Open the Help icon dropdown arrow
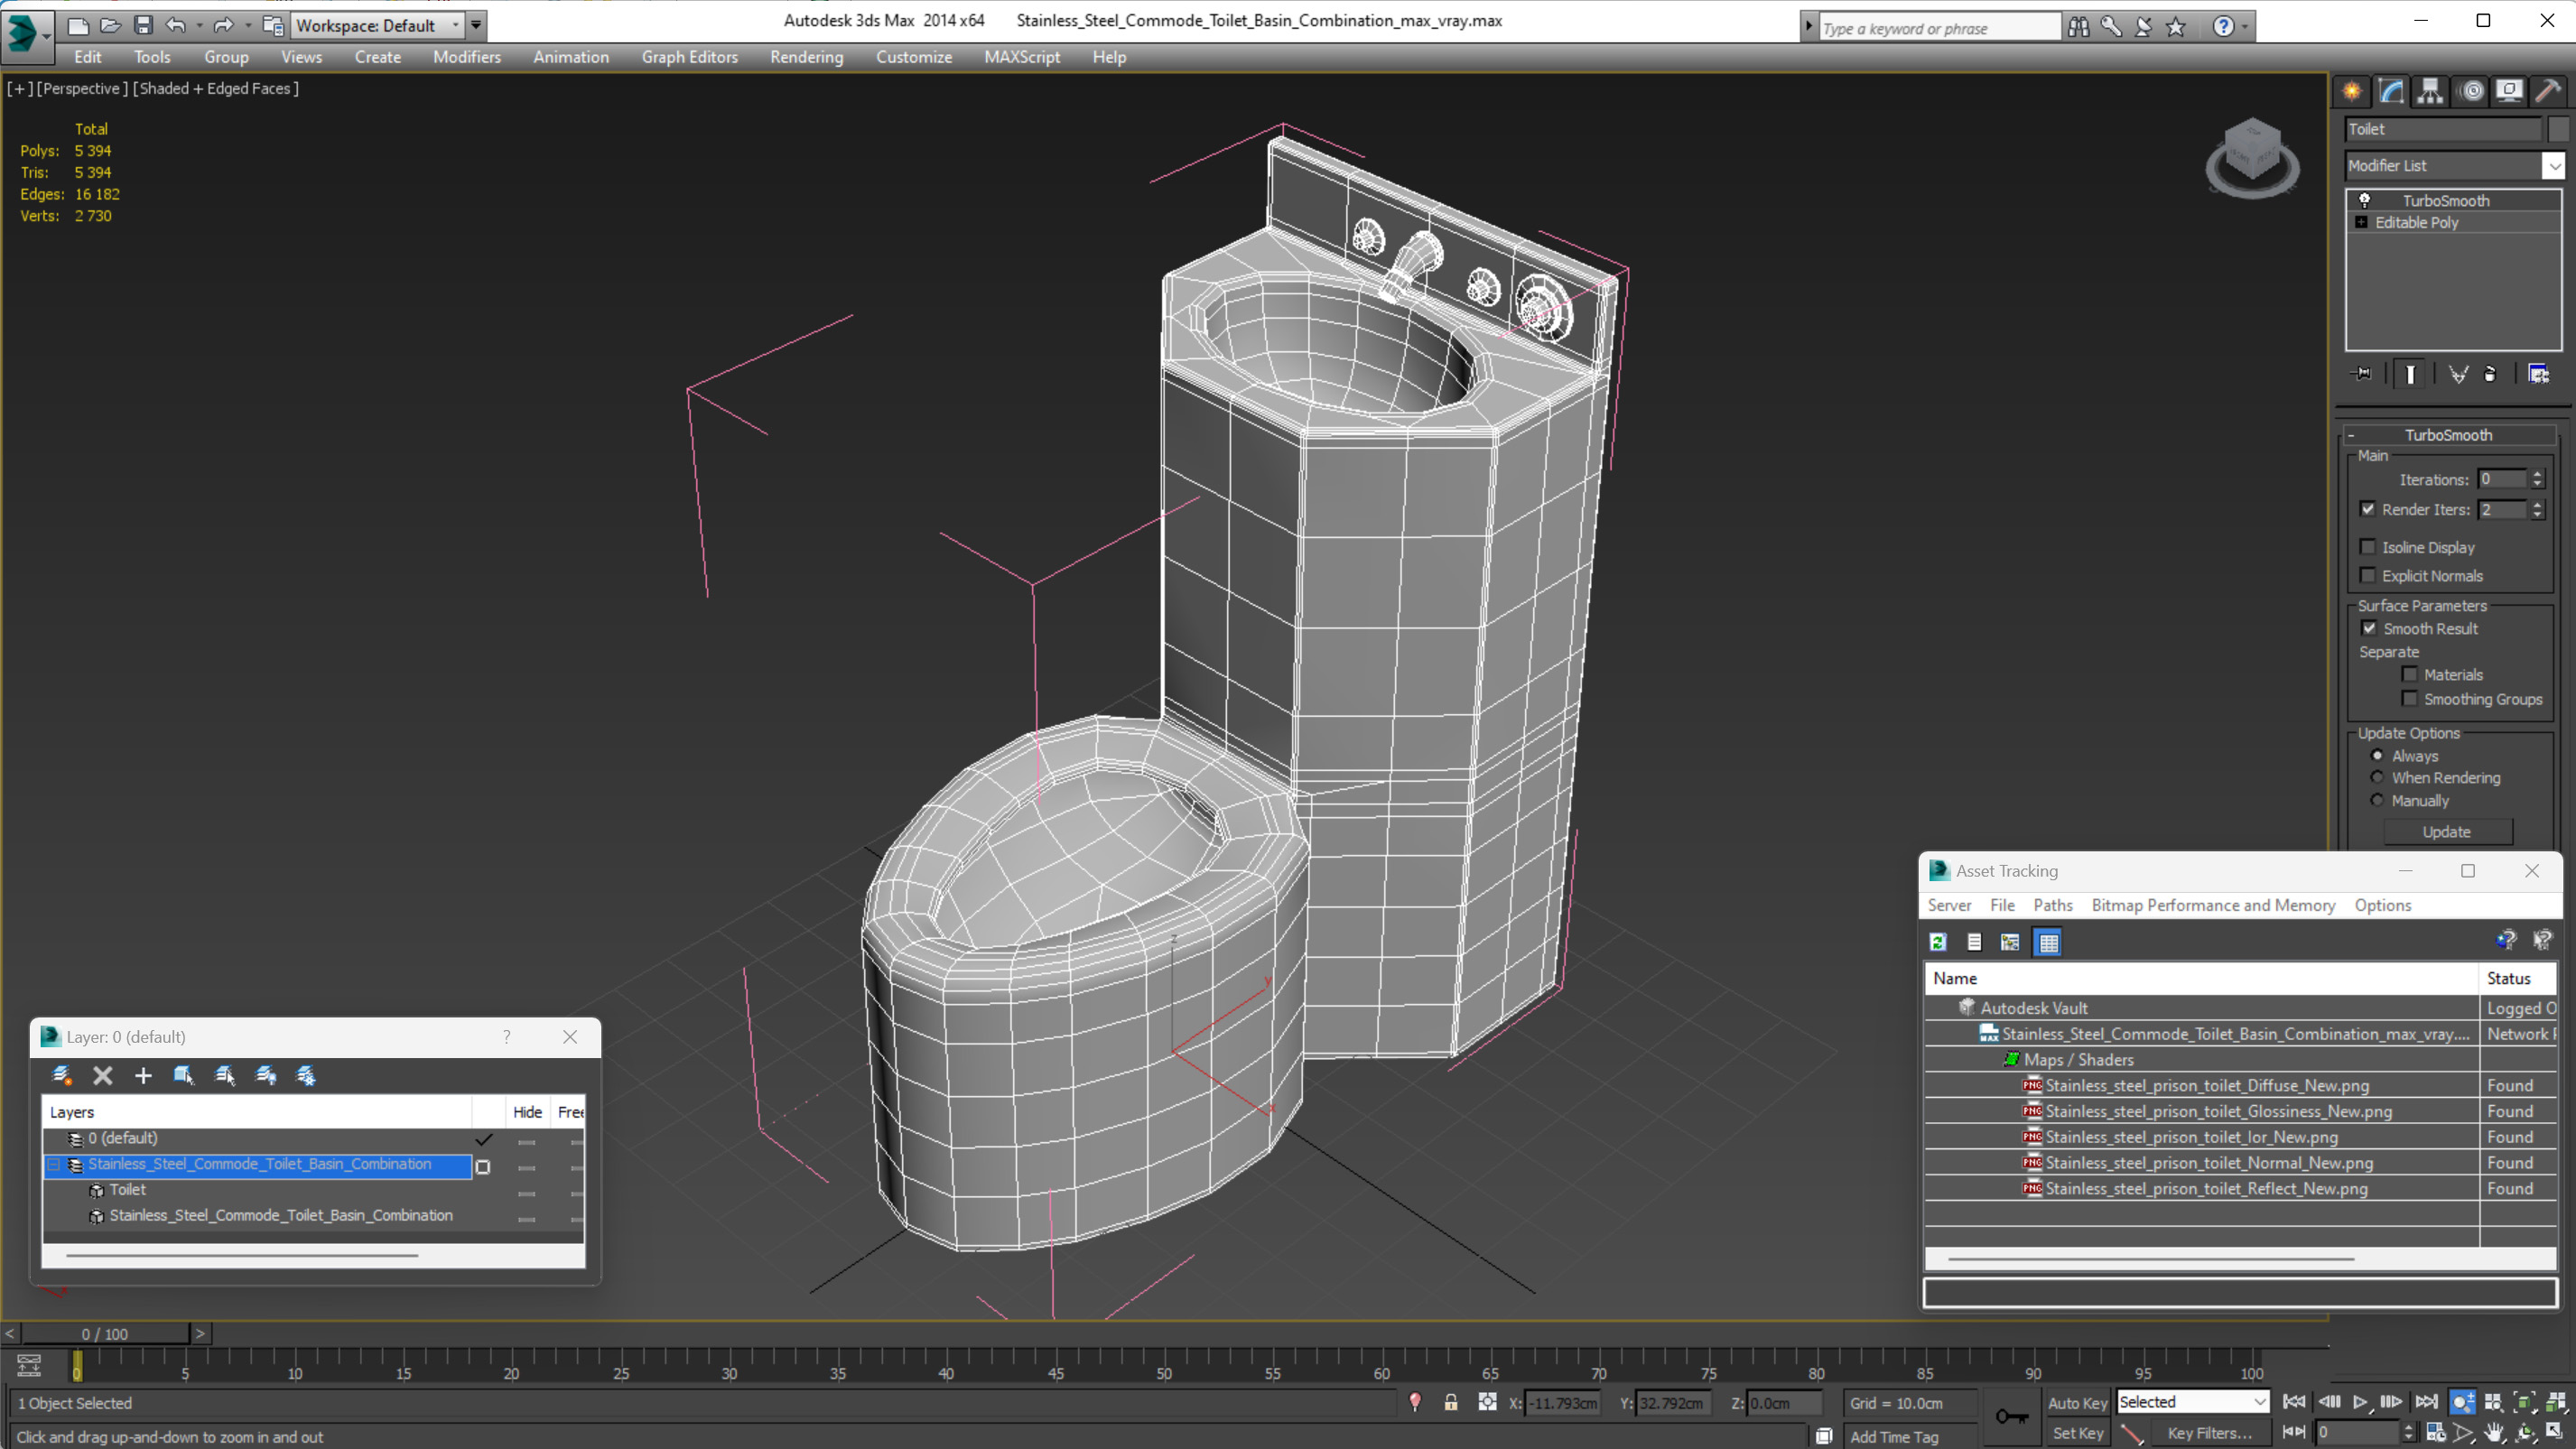The height and width of the screenshot is (1449, 2576). point(2246,27)
